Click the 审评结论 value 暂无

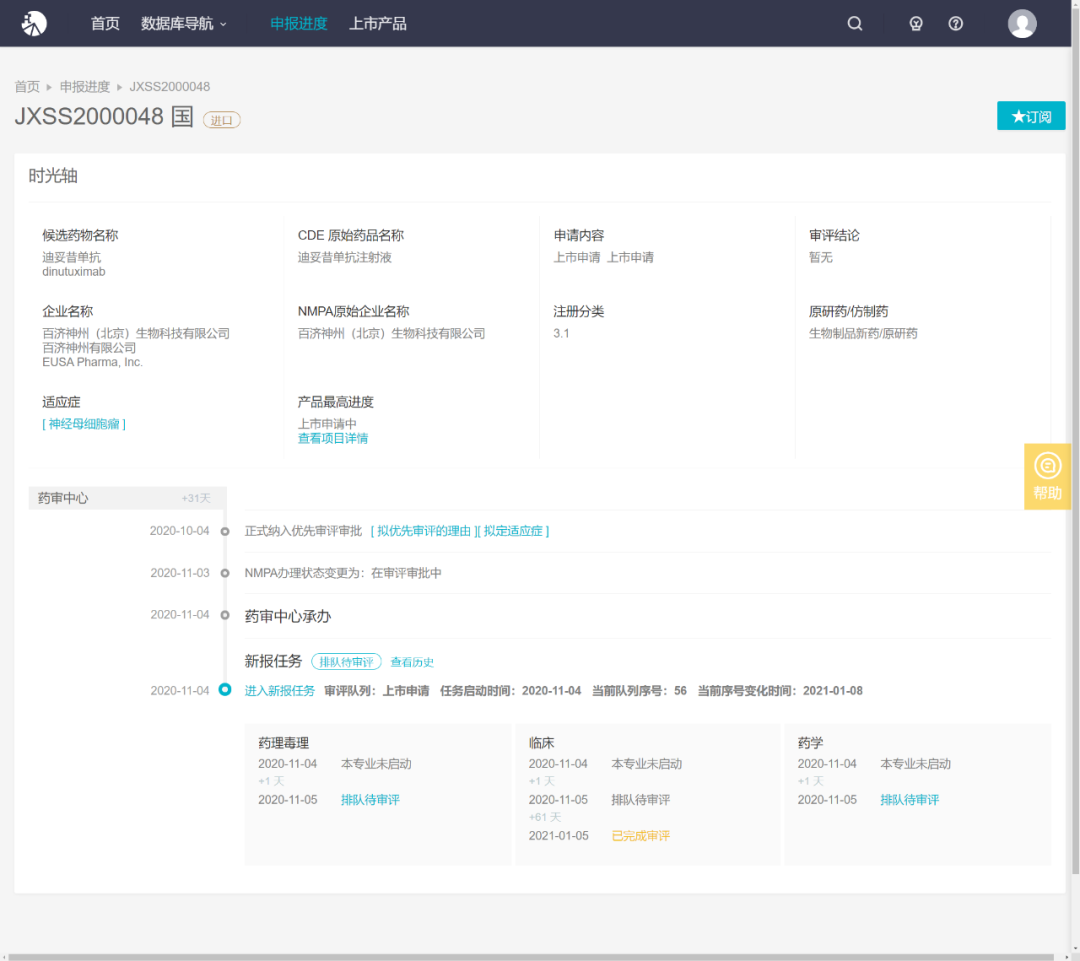click(820, 258)
